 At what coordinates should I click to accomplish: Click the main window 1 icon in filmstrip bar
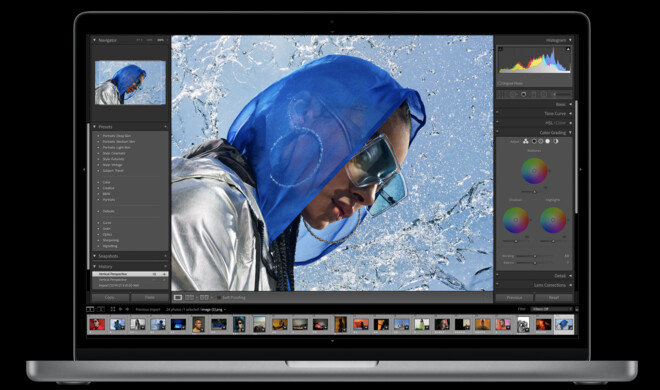tap(90, 309)
